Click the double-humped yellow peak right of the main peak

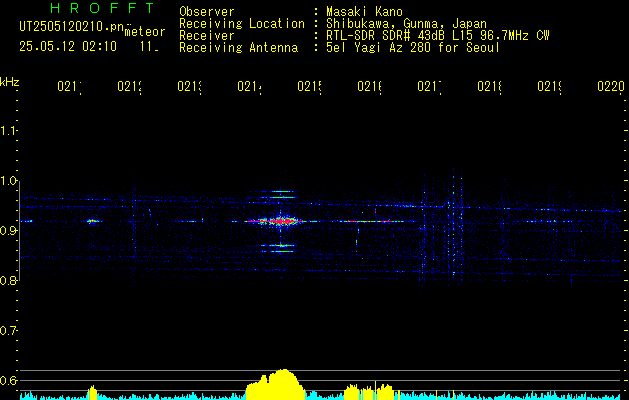[369, 391]
